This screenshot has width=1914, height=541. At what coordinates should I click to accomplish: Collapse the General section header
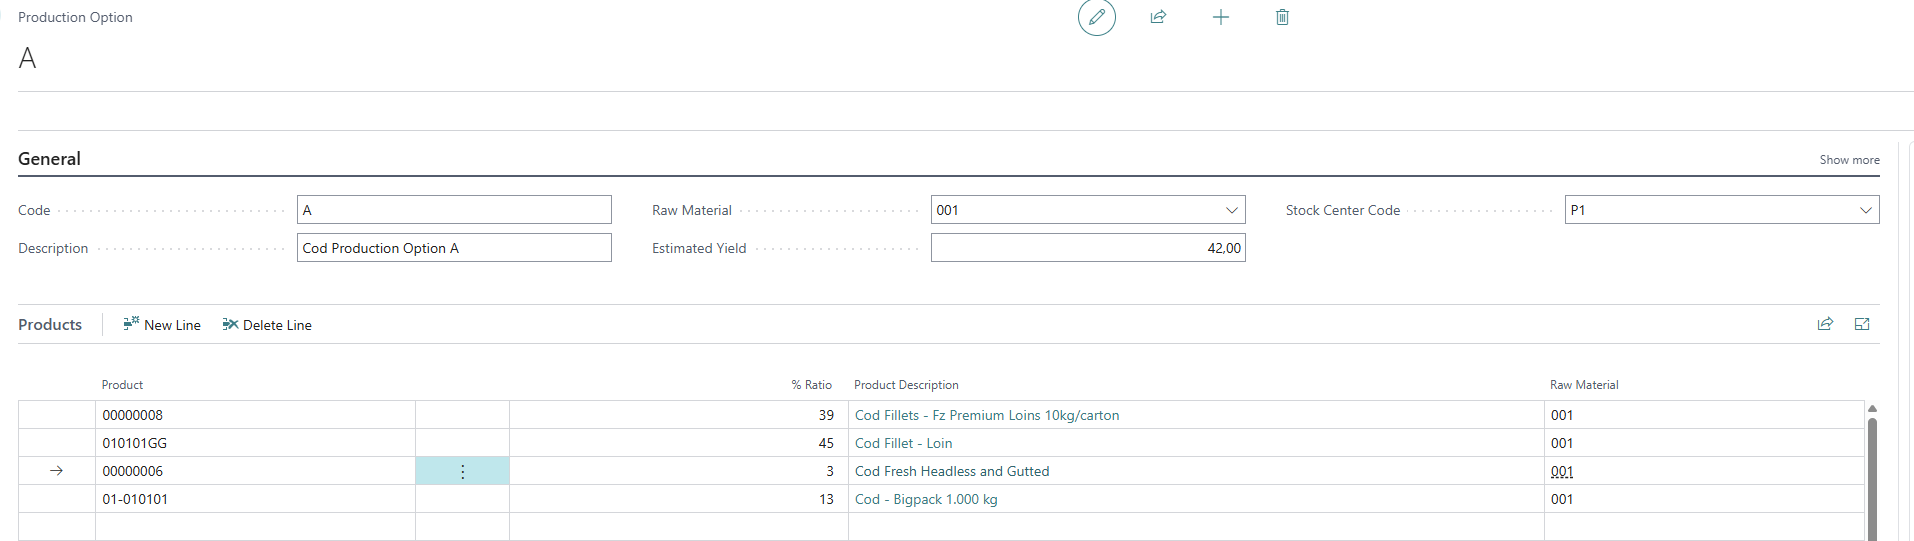tap(49, 159)
